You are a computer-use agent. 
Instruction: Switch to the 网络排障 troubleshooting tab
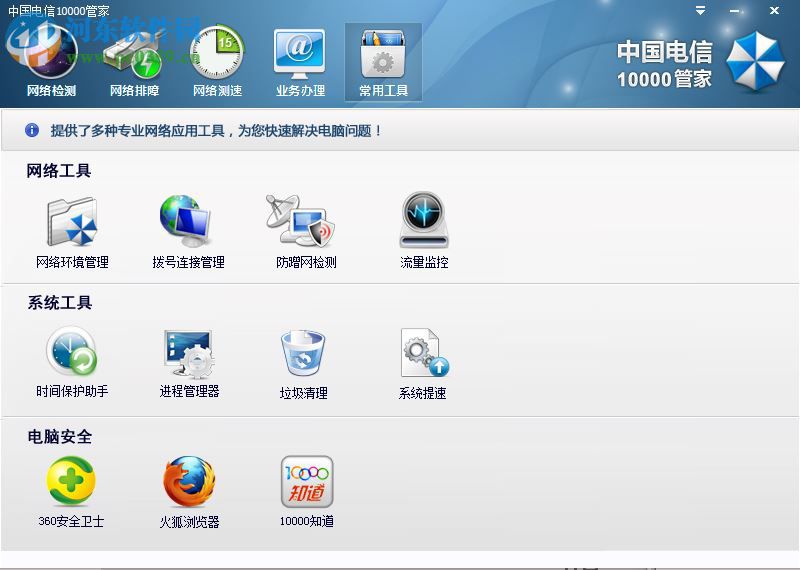(x=134, y=61)
